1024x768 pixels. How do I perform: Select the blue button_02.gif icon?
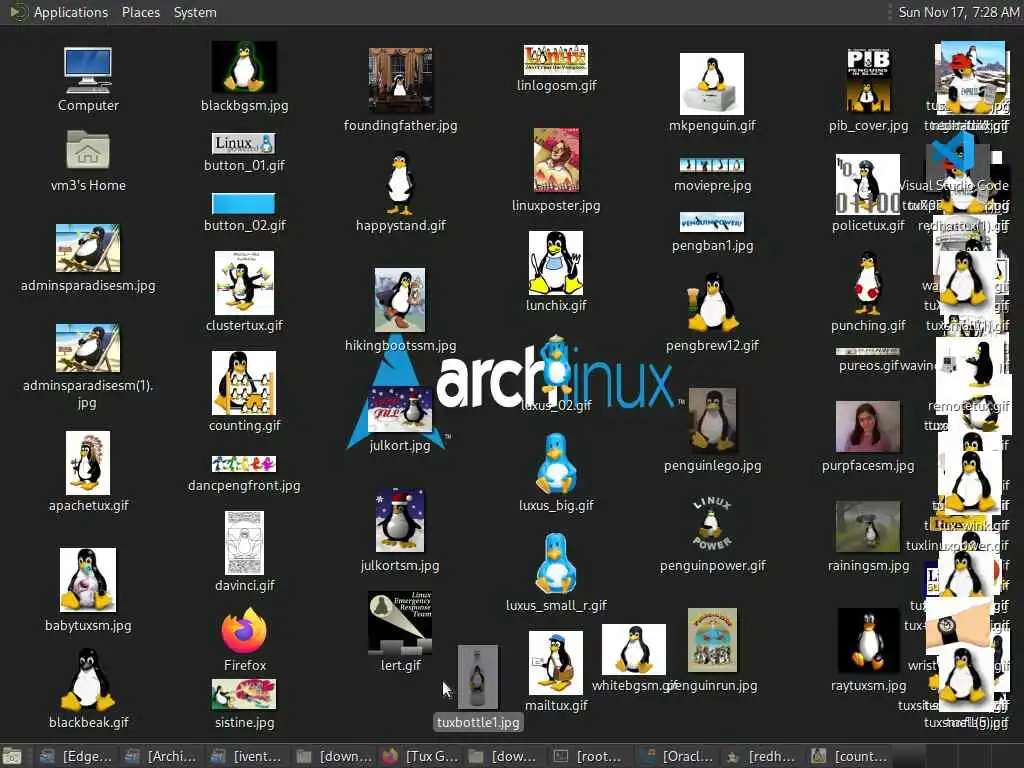tap(244, 204)
